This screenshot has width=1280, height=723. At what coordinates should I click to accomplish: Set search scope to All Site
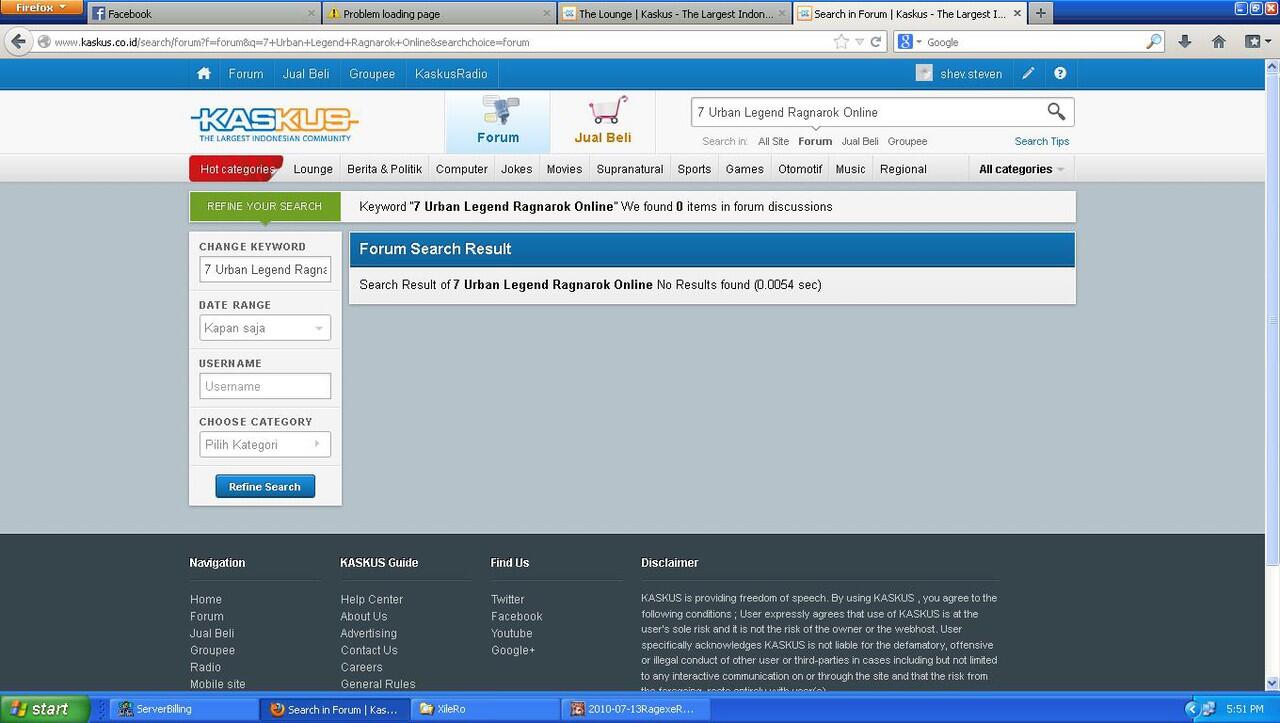[x=773, y=141]
